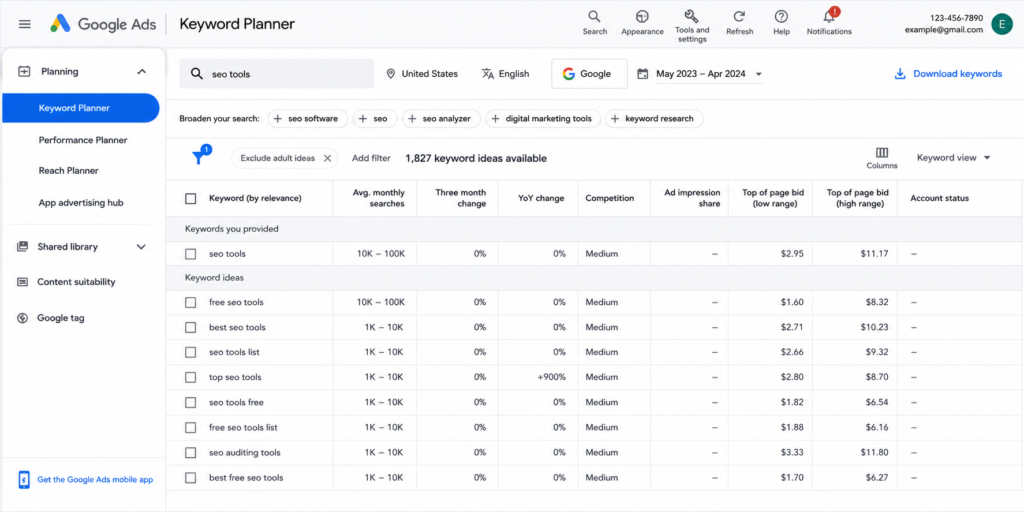Collapse the Planning section chevron

[x=141, y=72]
